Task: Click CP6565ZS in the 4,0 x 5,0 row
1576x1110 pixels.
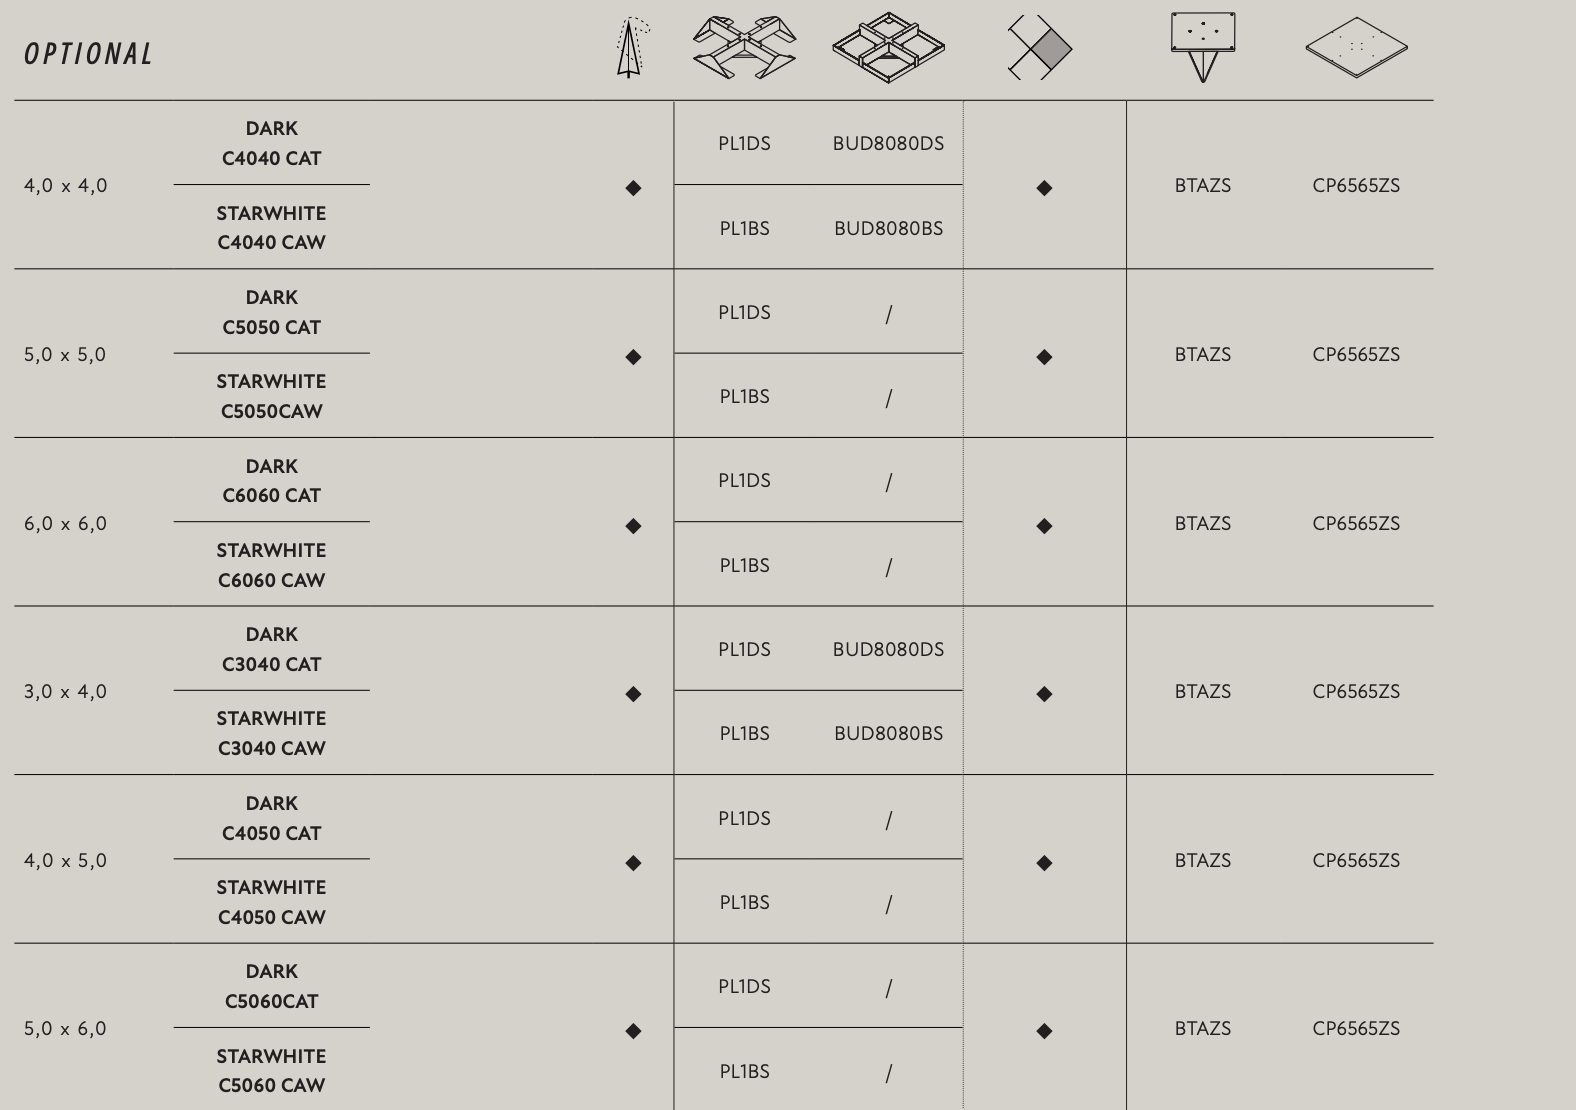Action: (1356, 861)
